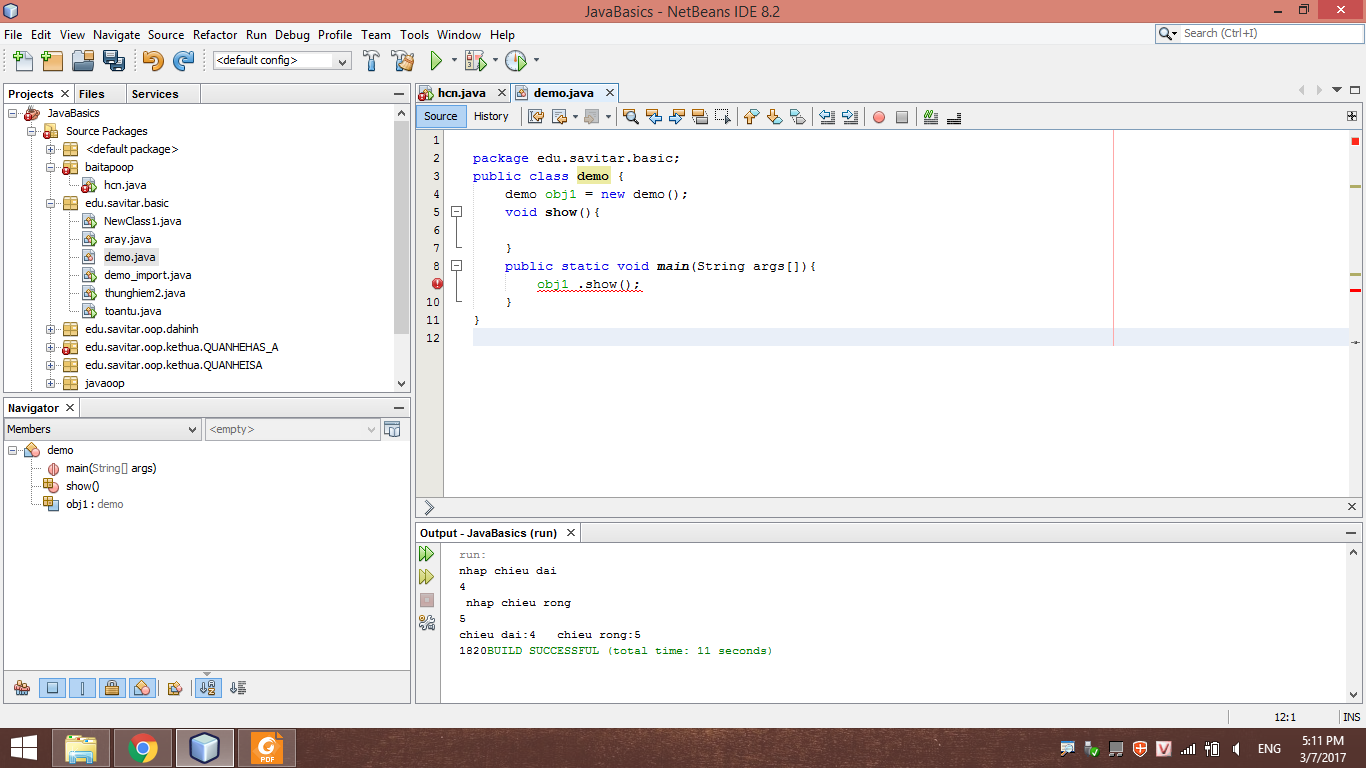The image size is (1366, 768).
Task: Toggle Show Static Members in Navigator
Action: 83,688
